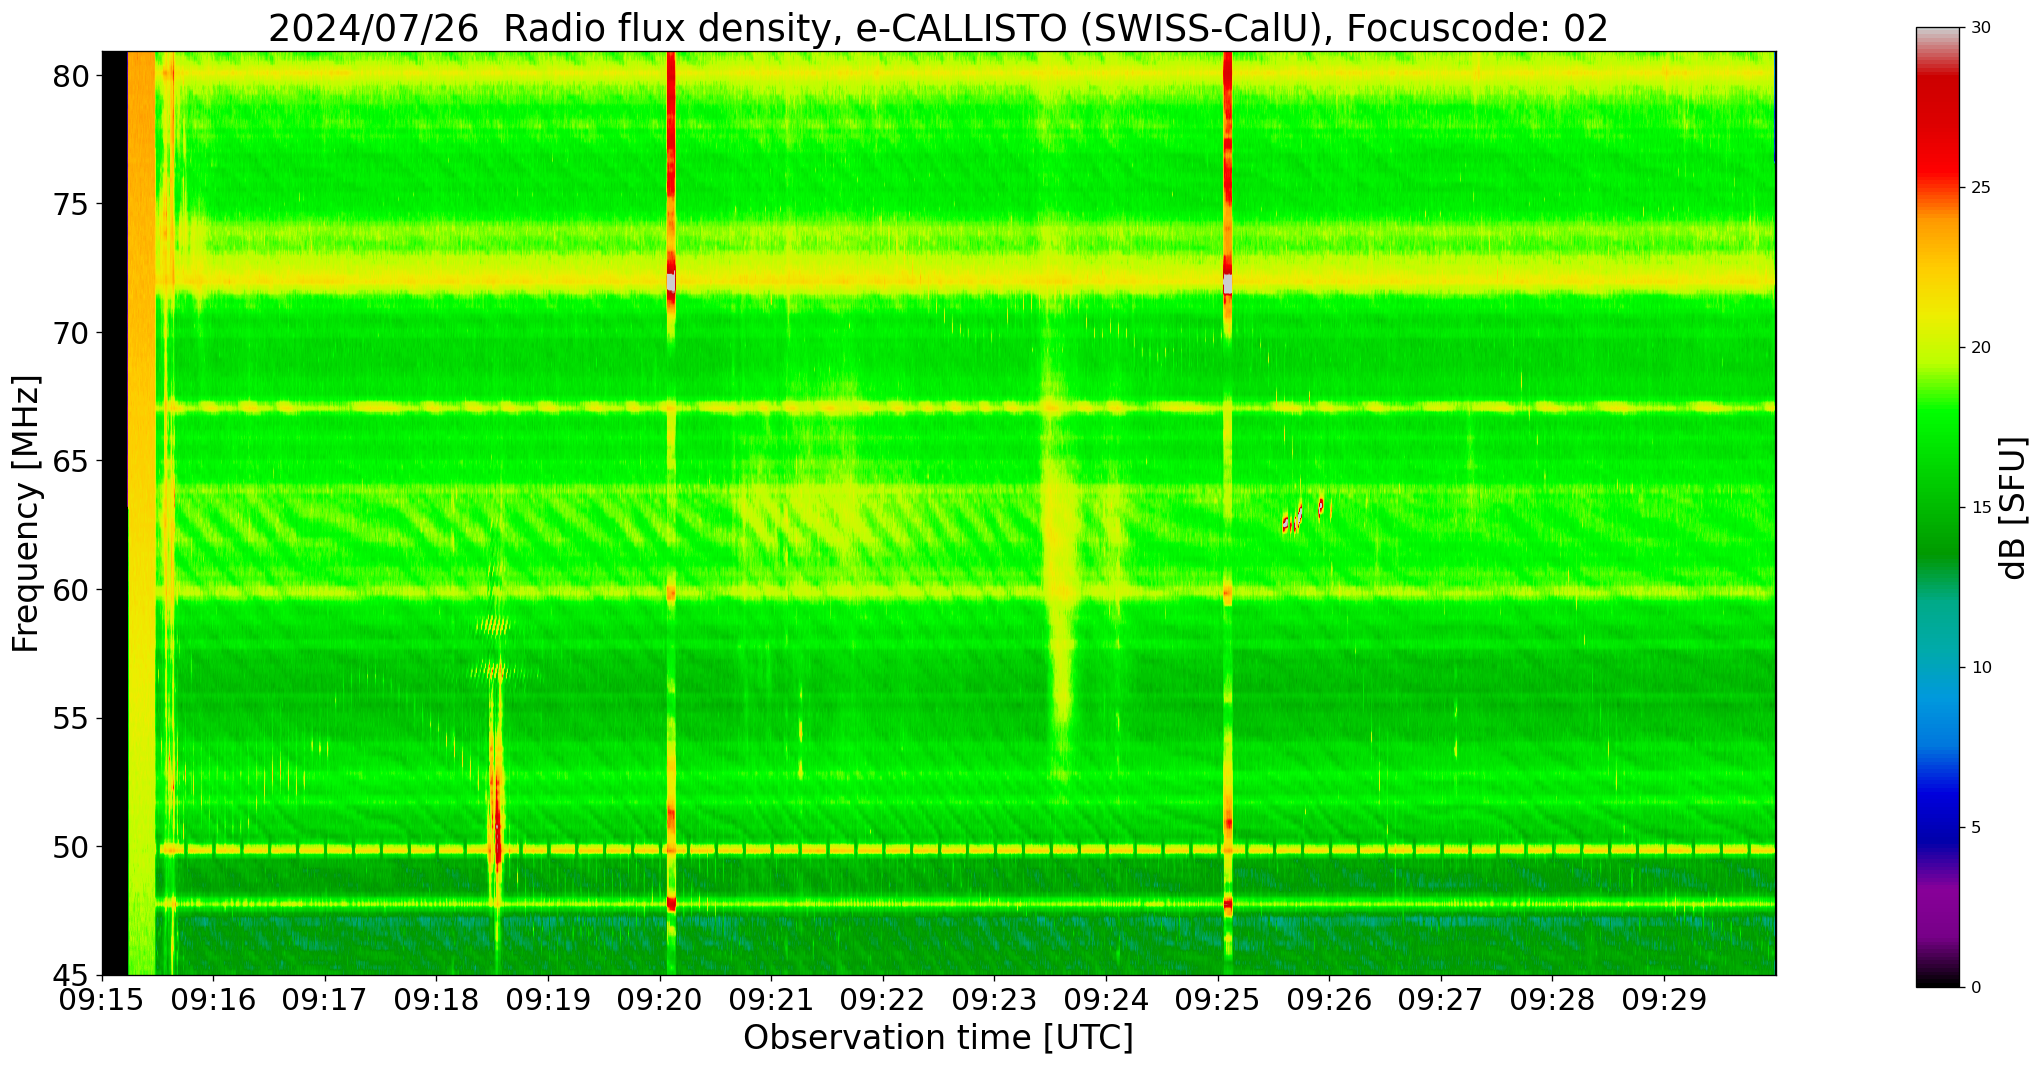Image resolution: width=2043 pixels, height=1067 pixels.
Task: Click the 09:22 time tick label
Action: (883, 999)
